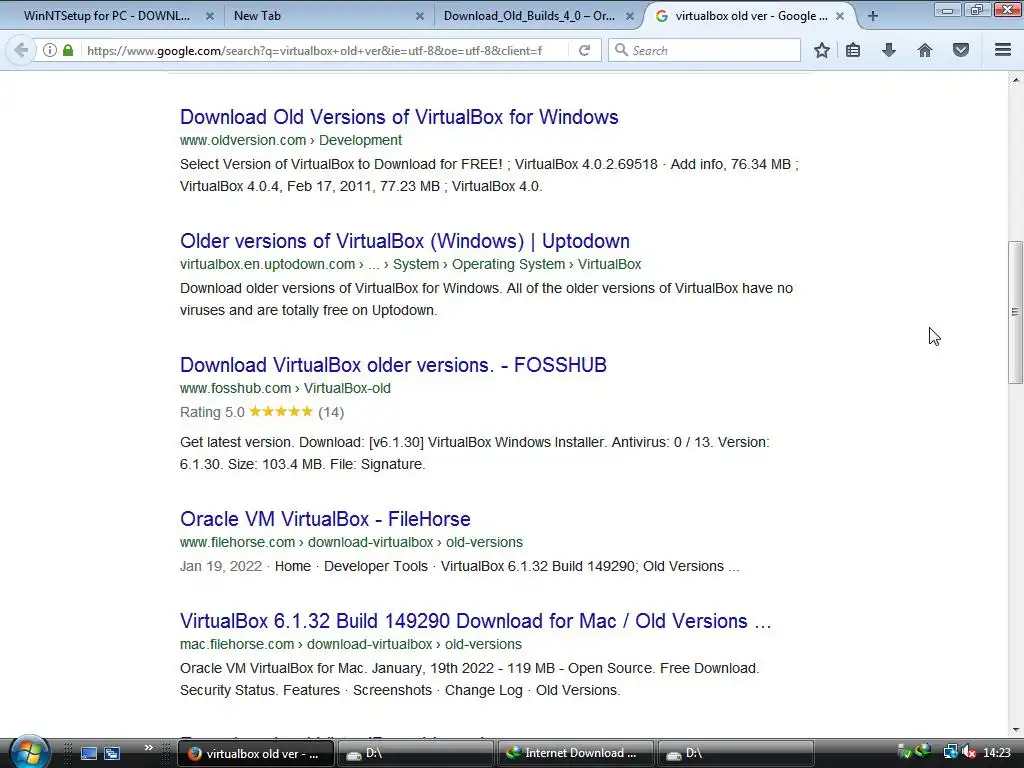Close the New Tab tab
1024x768 pixels.
tap(420, 16)
